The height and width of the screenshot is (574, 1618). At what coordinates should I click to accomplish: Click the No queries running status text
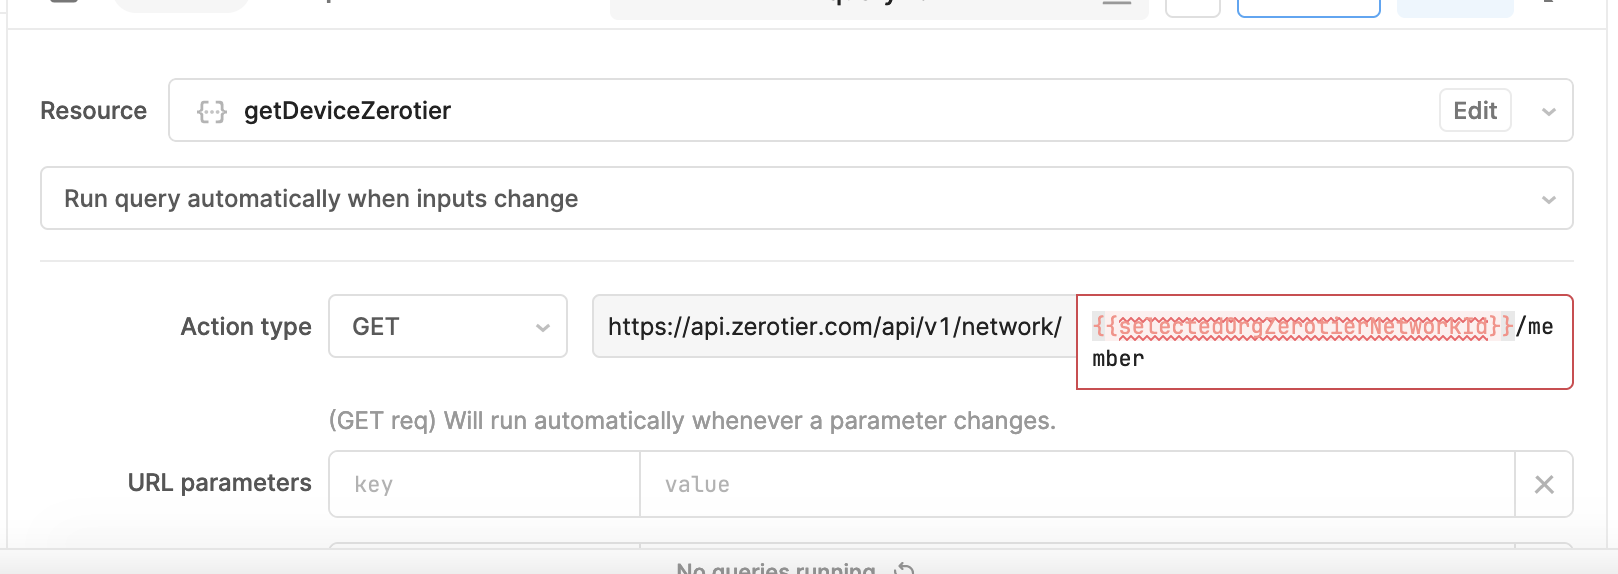click(776, 568)
